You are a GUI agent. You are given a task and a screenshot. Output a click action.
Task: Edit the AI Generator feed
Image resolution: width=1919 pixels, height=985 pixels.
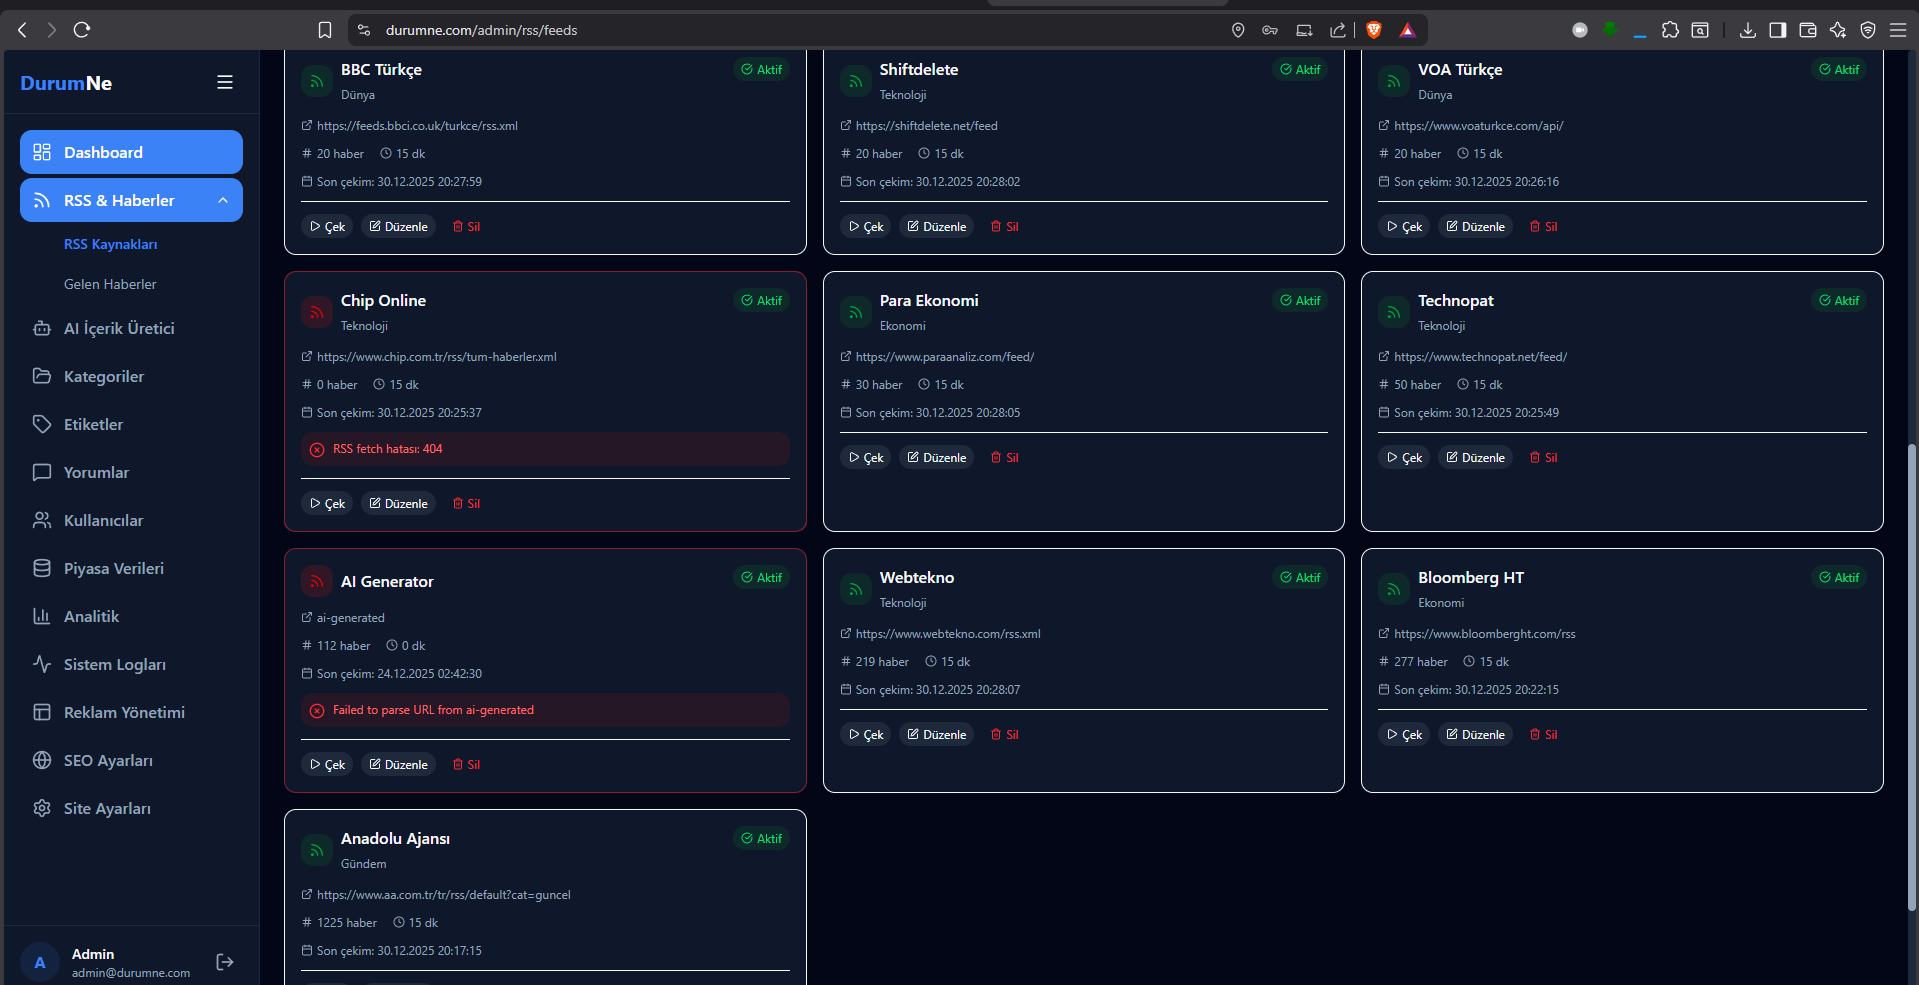398,765
